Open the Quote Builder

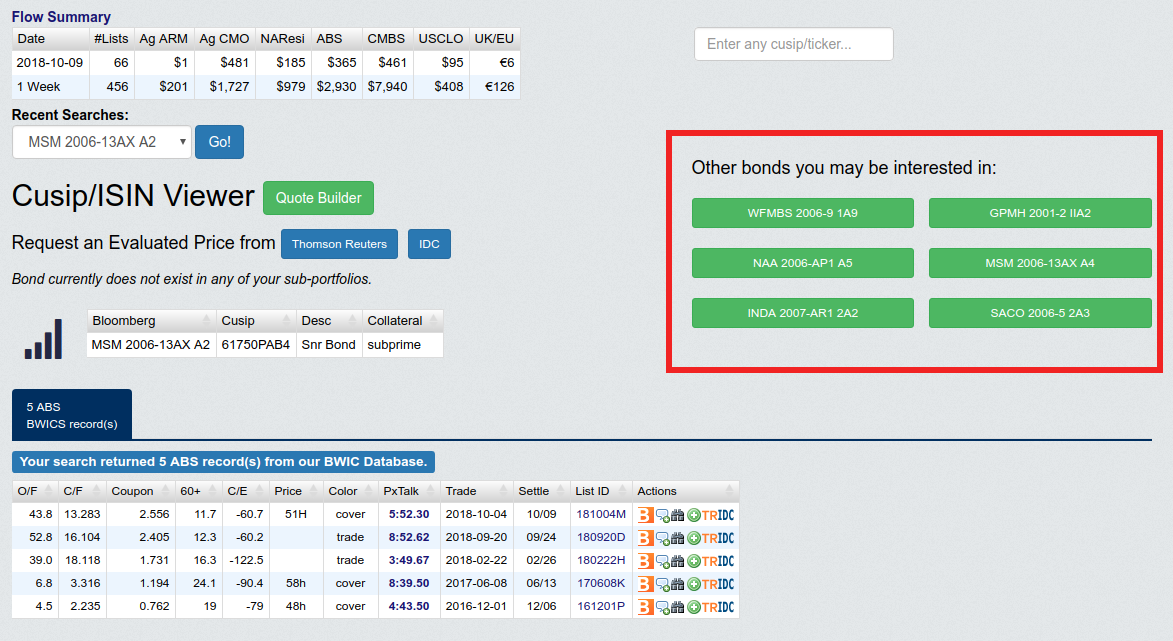click(318, 198)
